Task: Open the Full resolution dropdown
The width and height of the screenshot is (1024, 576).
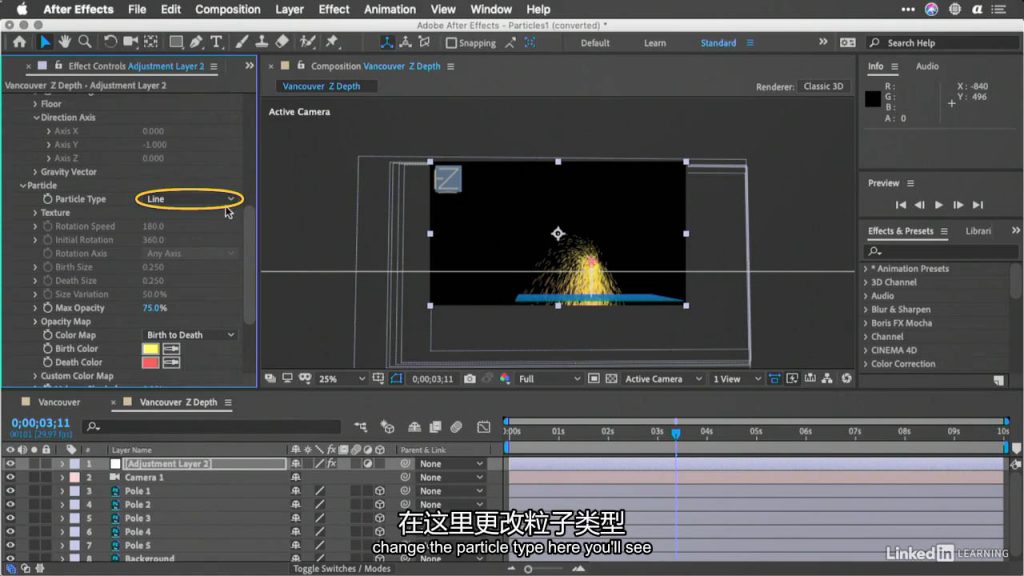Action: tap(549, 379)
